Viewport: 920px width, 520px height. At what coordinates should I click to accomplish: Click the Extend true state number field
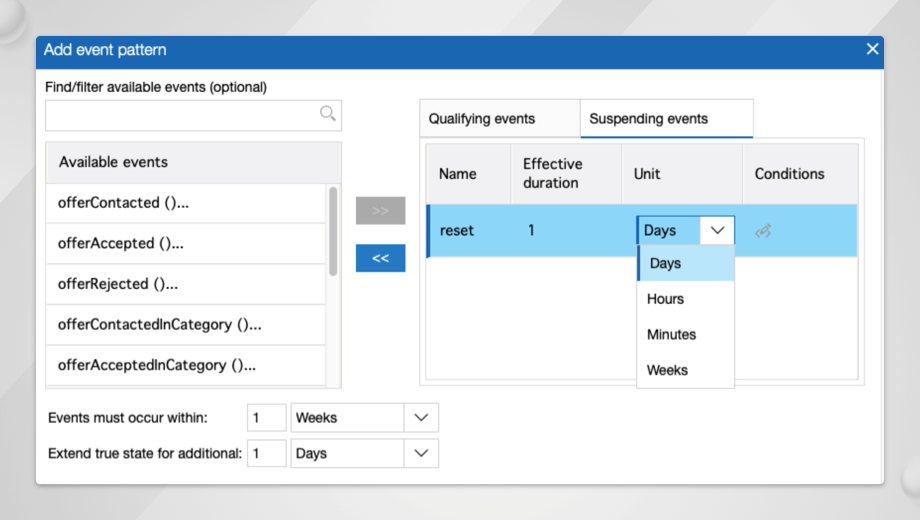pos(266,453)
